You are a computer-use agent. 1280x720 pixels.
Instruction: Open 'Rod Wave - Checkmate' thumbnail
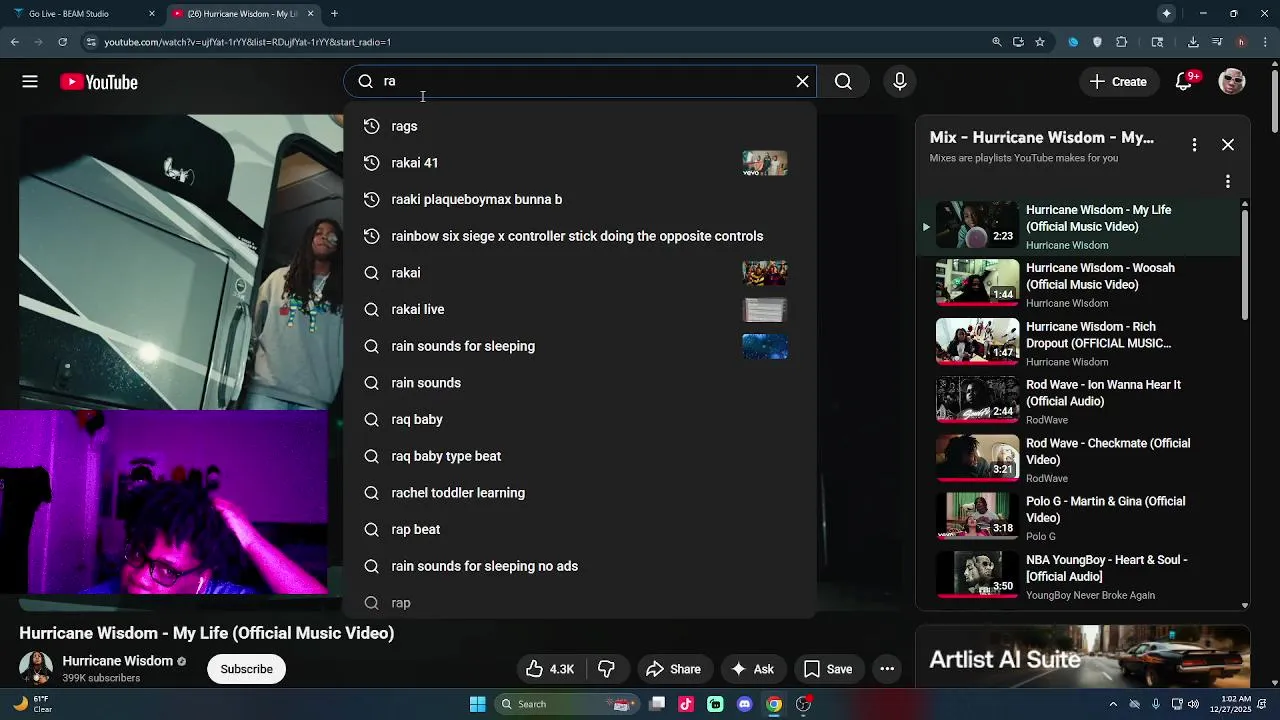coord(977,459)
